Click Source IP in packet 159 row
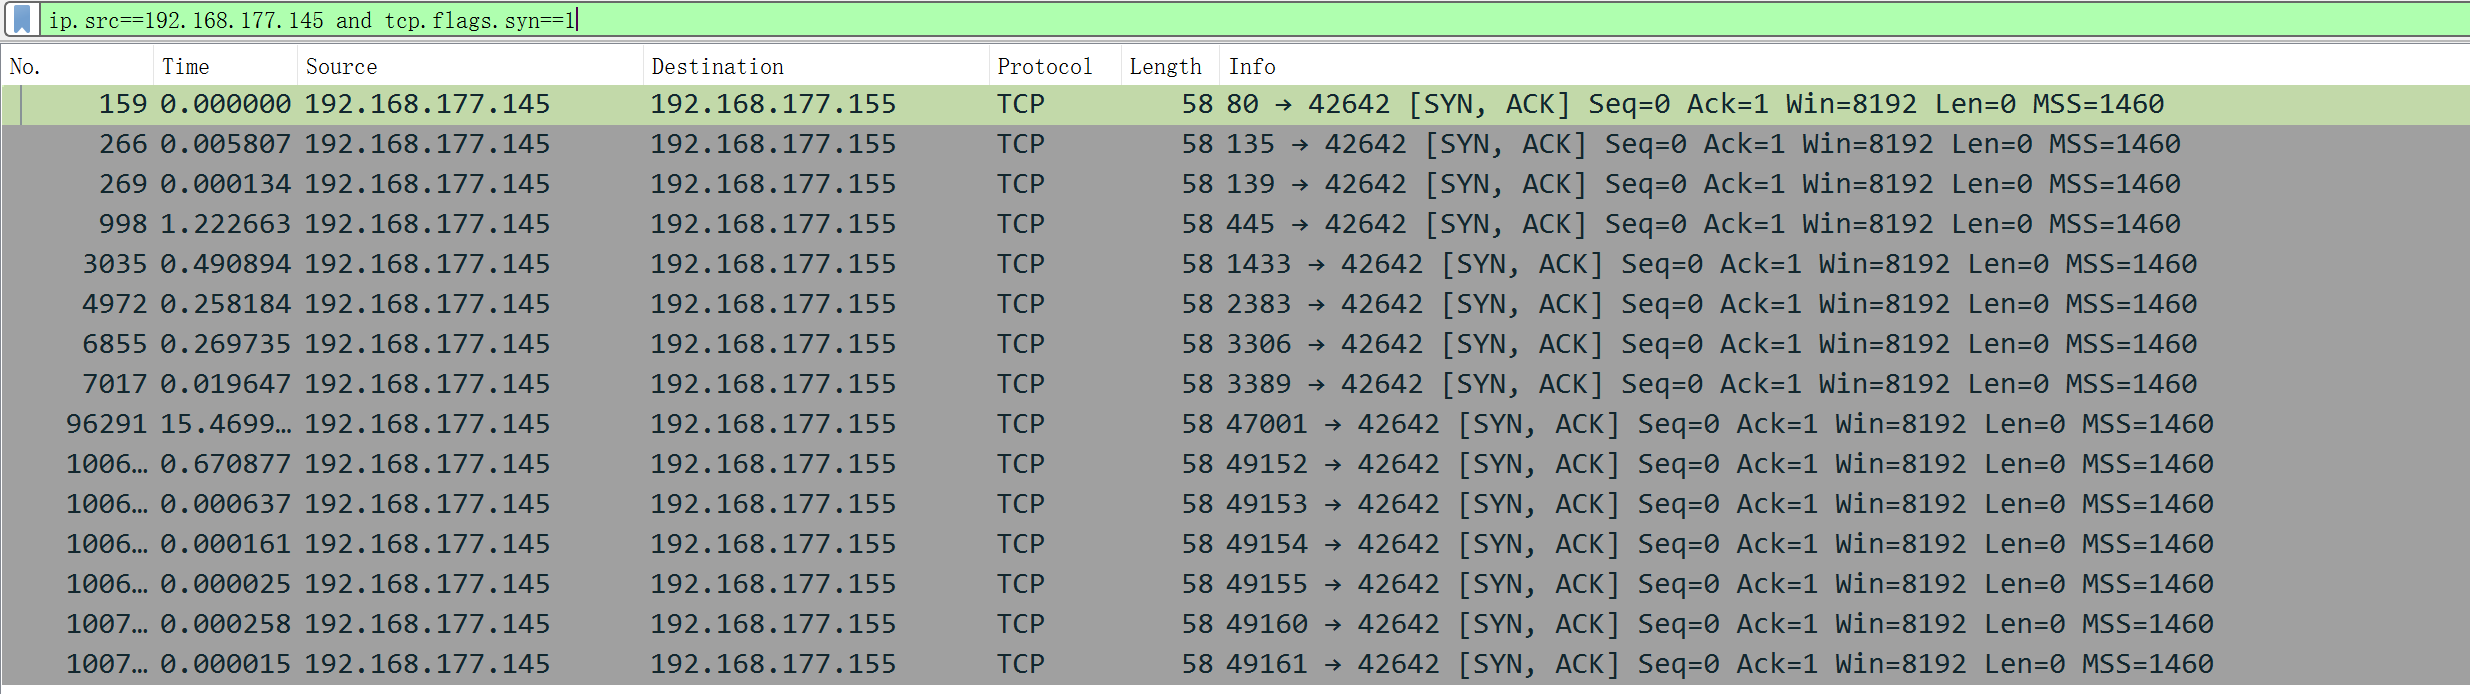Image resolution: width=2470 pixels, height=694 pixels. coord(427,104)
